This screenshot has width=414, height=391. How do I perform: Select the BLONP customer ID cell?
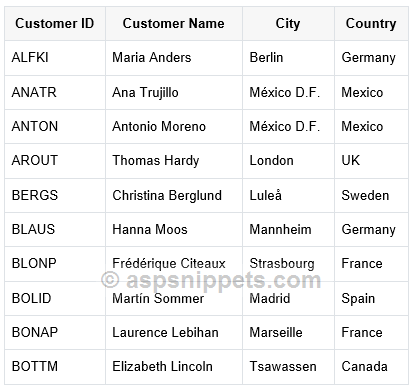(55, 264)
